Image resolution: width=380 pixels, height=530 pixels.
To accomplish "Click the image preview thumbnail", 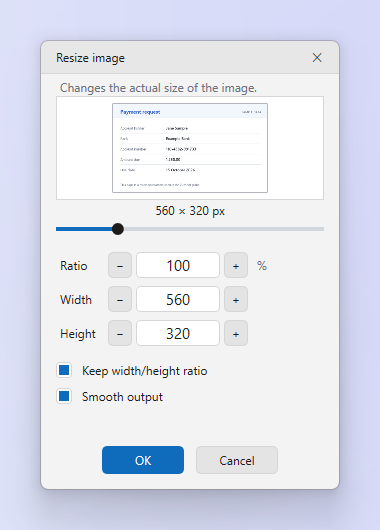I will (x=190, y=148).
